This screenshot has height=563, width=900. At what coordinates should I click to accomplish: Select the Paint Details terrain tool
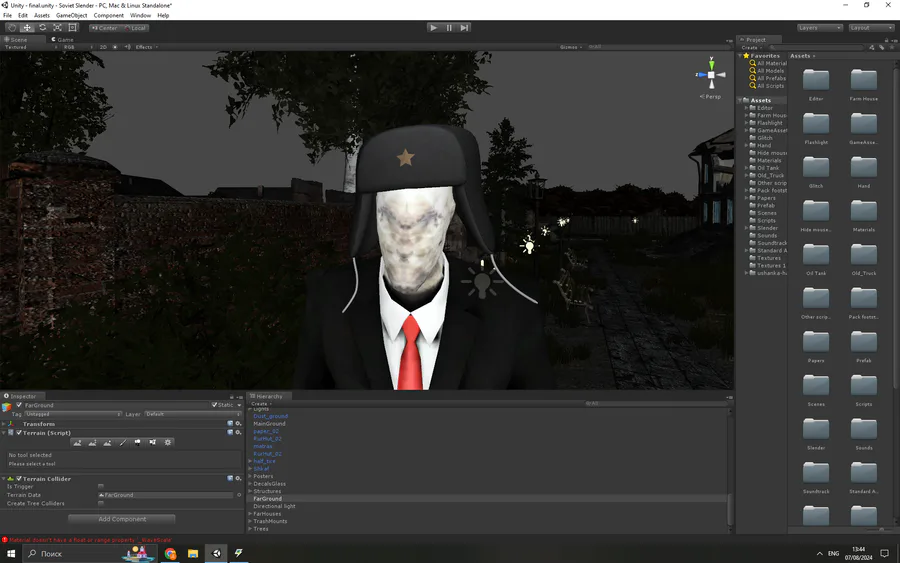[153, 442]
